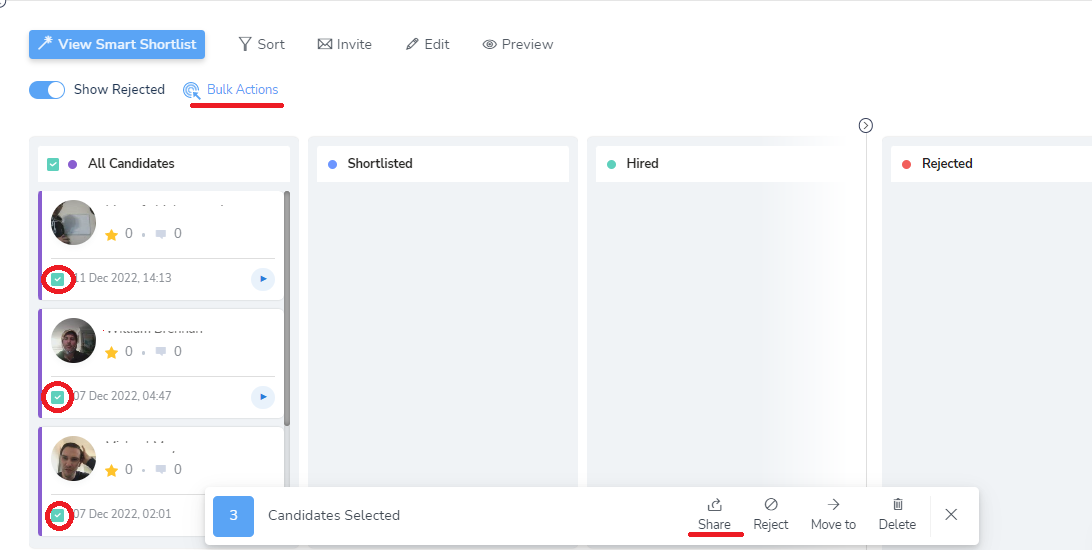
Task: Open Preview with the eye icon
Action: 517,44
